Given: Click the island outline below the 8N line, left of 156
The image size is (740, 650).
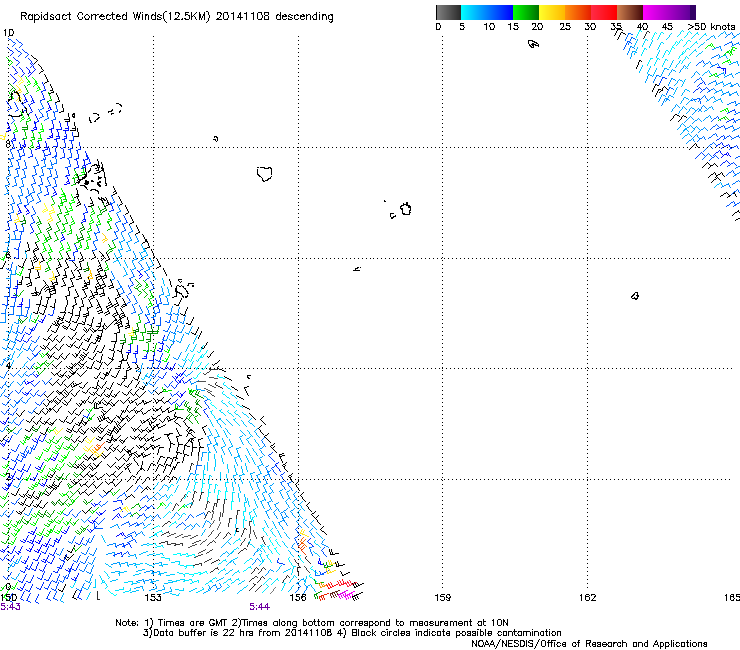Looking at the screenshot, I should click(265, 174).
